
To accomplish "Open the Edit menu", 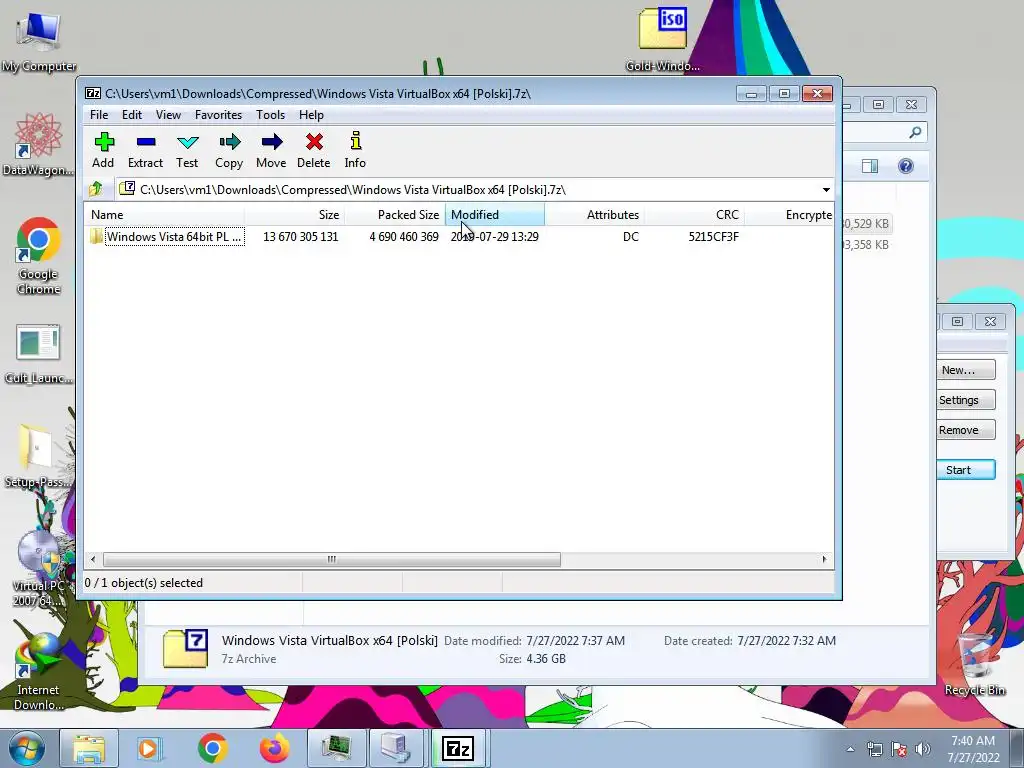I will [132, 115].
